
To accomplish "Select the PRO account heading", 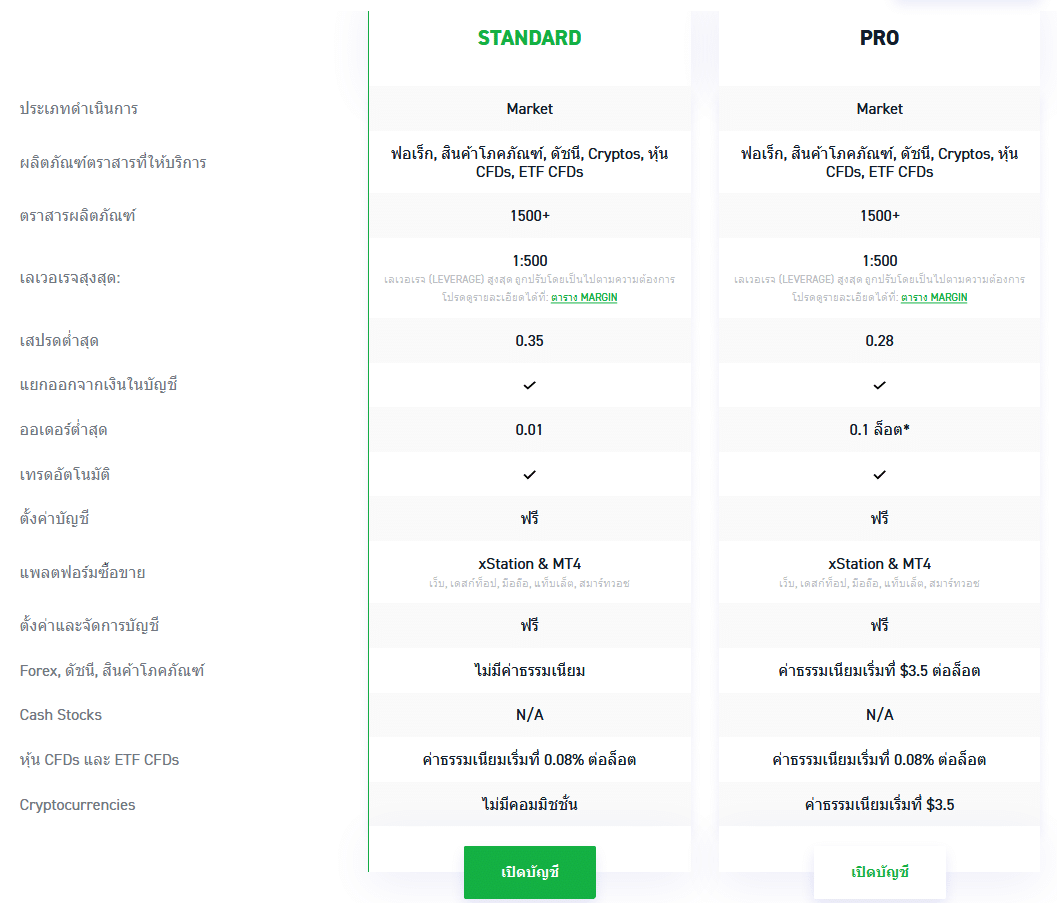I will 879,38.
